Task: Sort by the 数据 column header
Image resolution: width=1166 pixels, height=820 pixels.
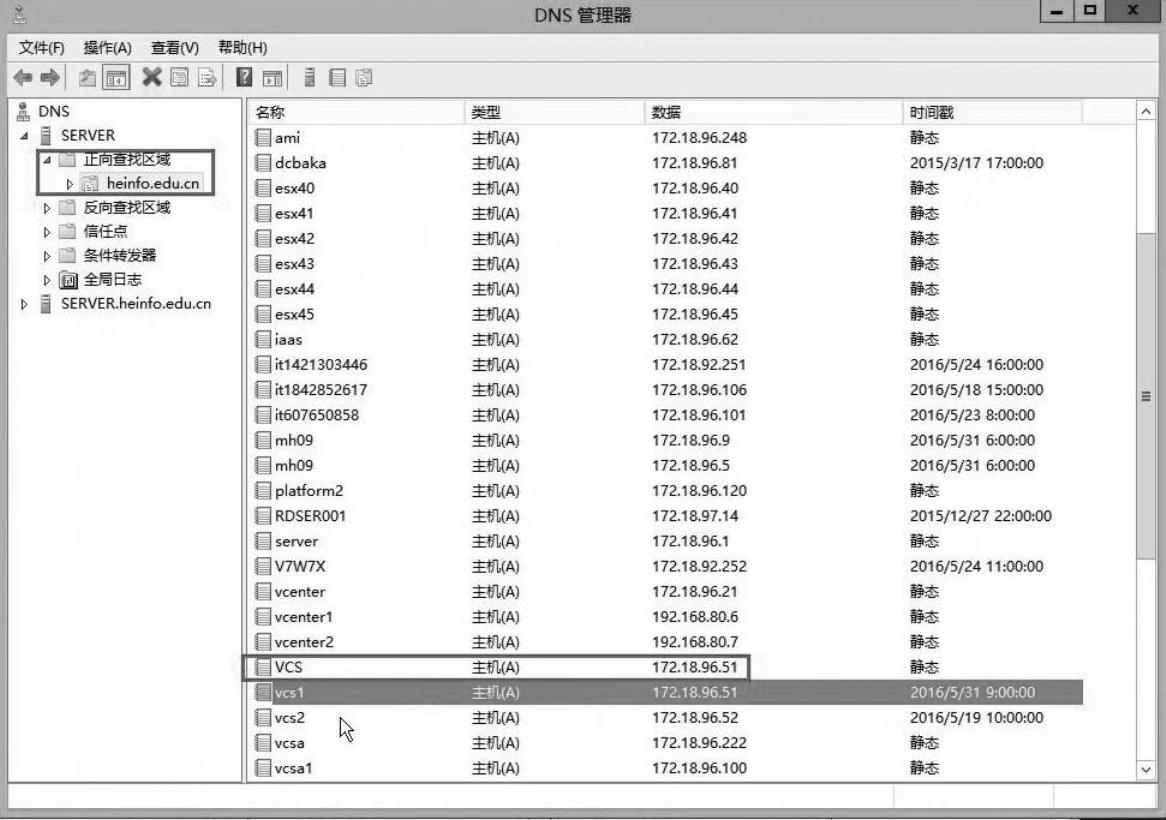Action: [x=773, y=112]
